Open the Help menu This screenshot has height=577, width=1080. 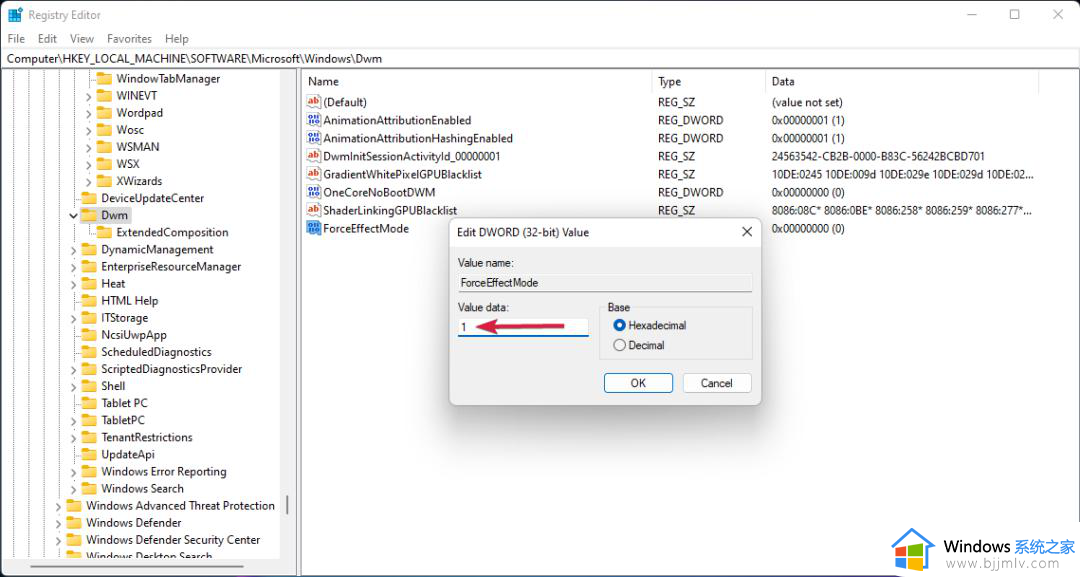coord(176,39)
